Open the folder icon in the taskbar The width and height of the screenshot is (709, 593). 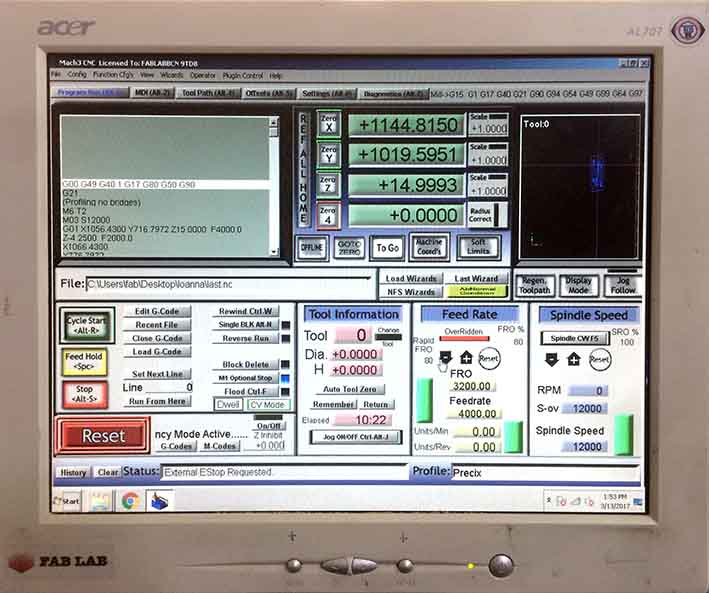click(x=100, y=501)
